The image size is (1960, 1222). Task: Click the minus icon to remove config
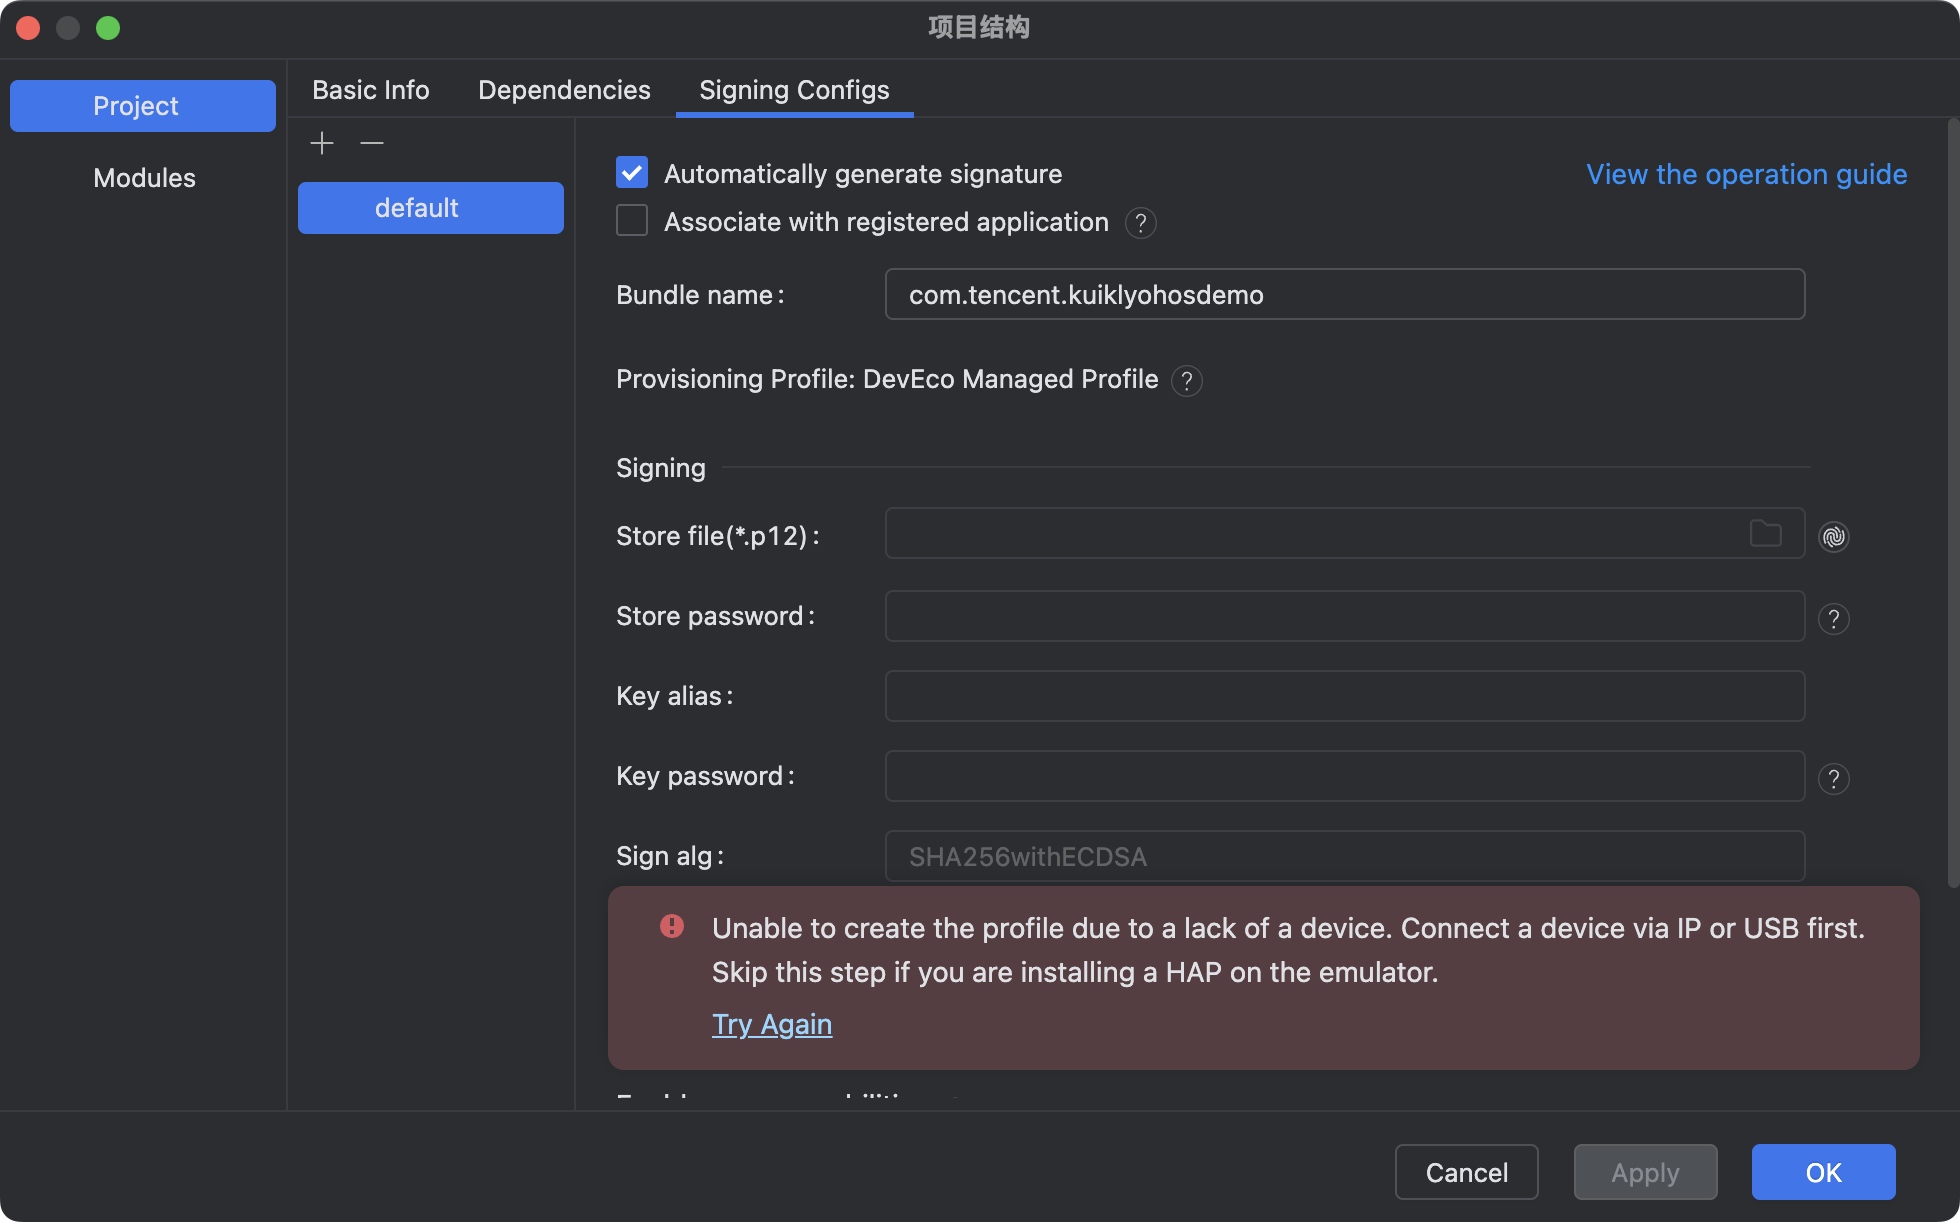click(372, 144)
